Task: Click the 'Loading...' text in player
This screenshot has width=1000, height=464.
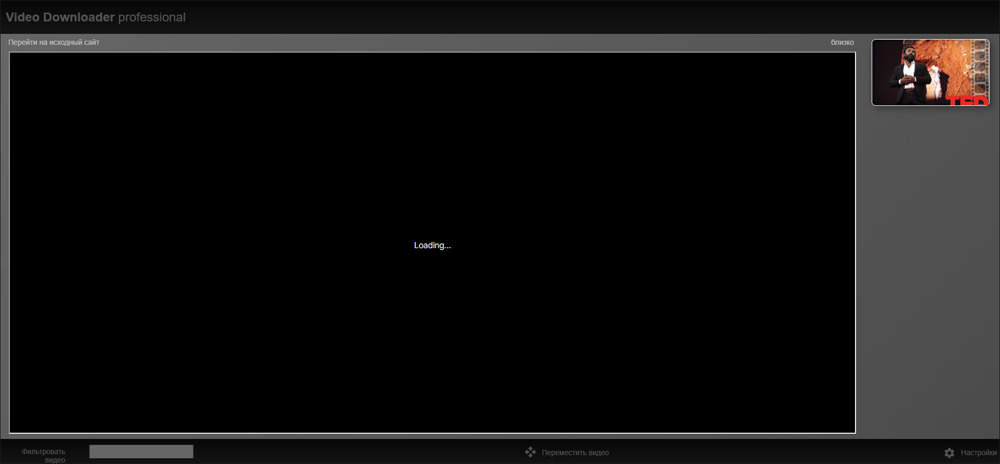Action: [x=432, y=245]
